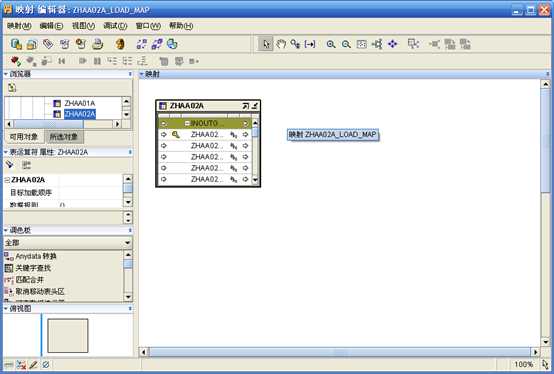
Task: Click the debug resume arrow icon
Action: (82, 61)
